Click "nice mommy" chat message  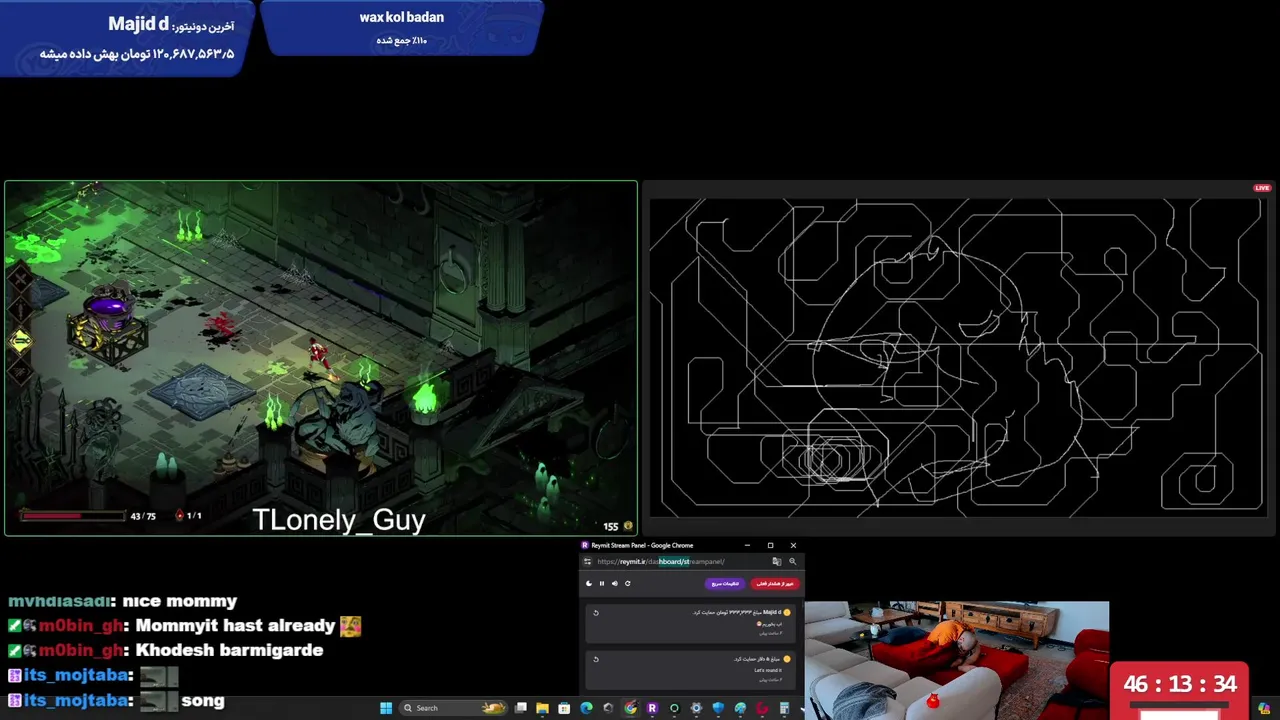pos(180,601)
